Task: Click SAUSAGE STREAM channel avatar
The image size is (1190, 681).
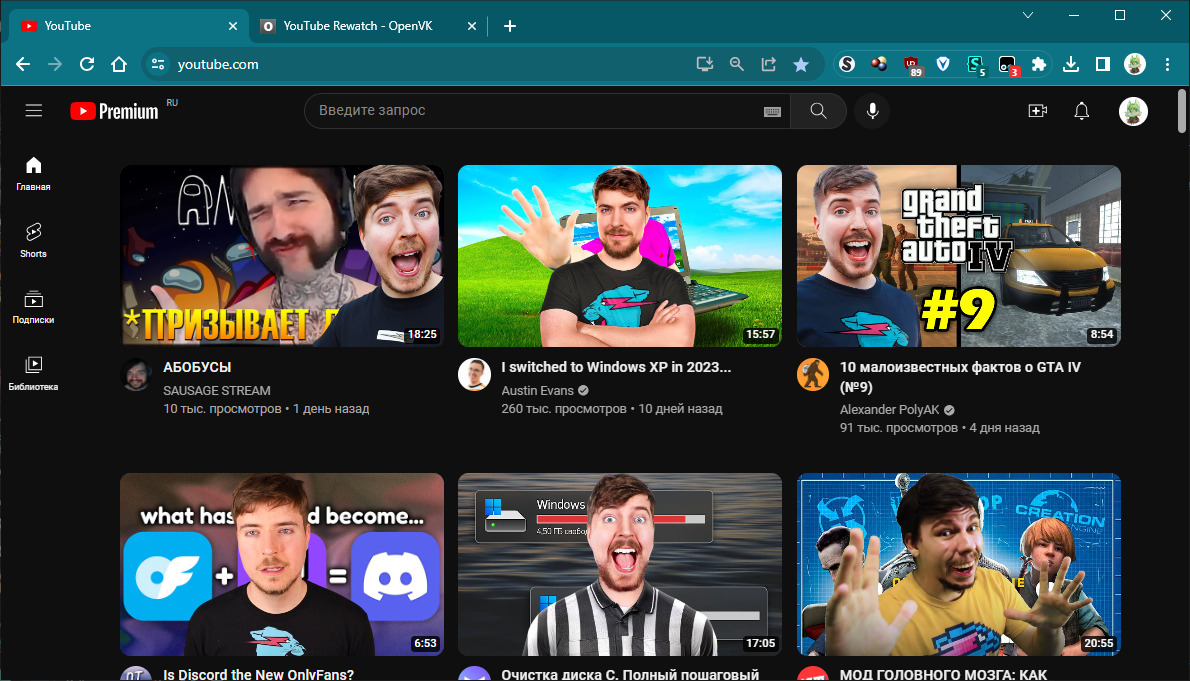Action: click(x=137, y=374)
